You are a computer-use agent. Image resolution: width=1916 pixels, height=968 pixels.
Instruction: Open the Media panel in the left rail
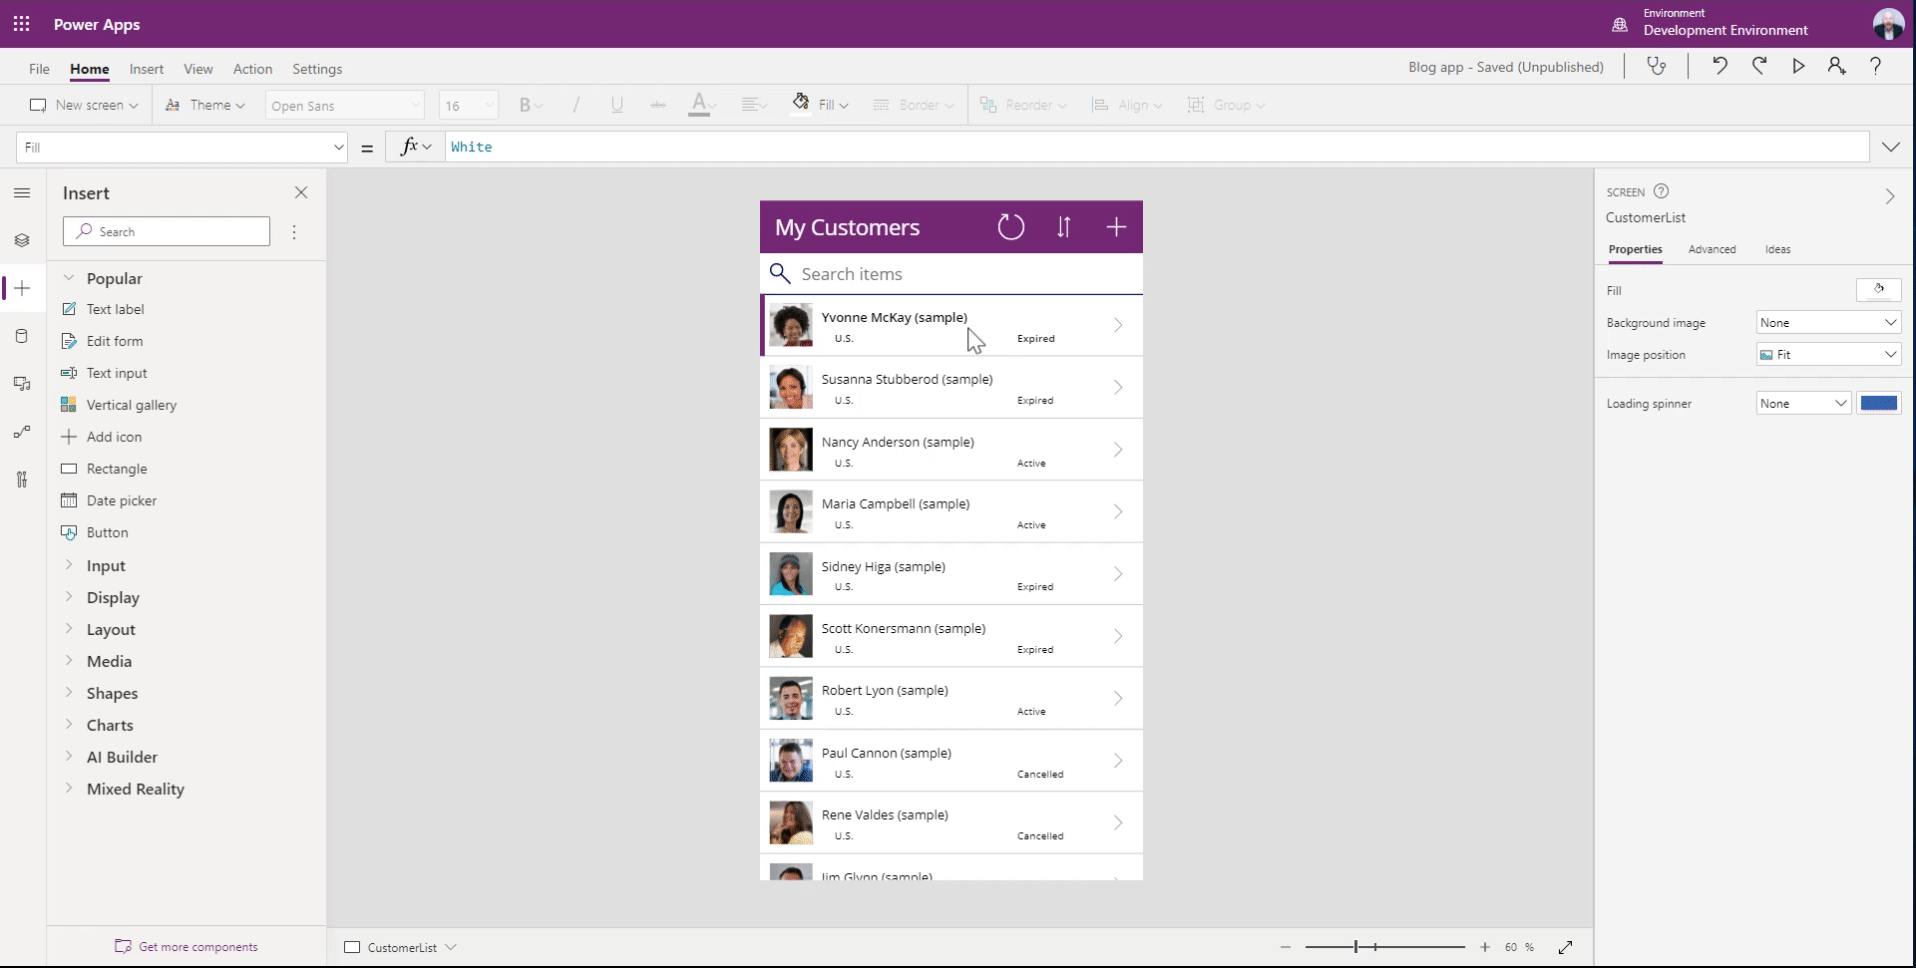[22, 384]
